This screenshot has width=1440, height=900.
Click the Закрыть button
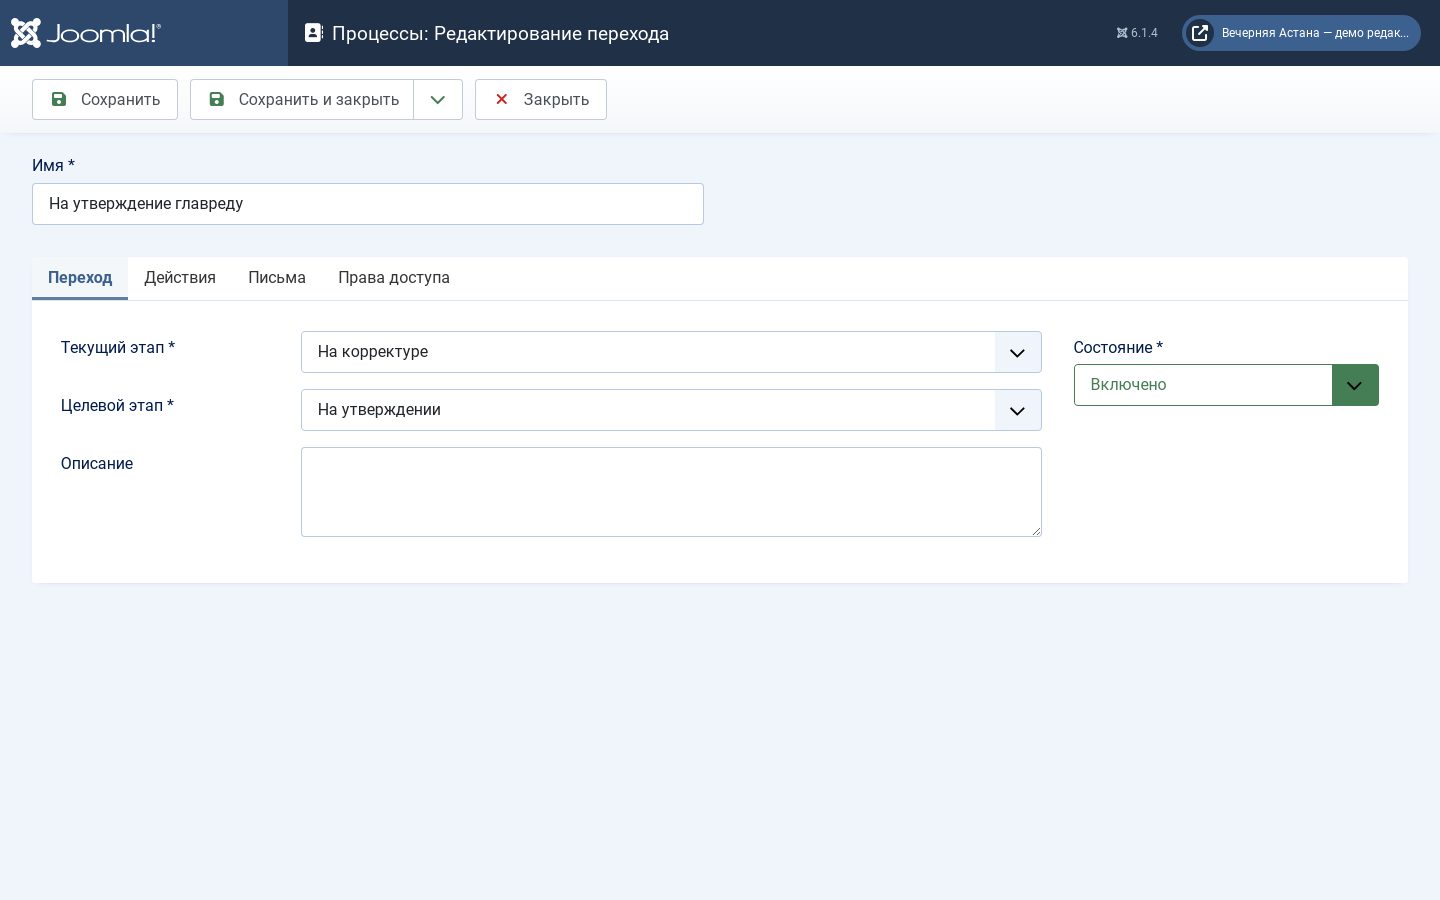click(x=541, y=100)
